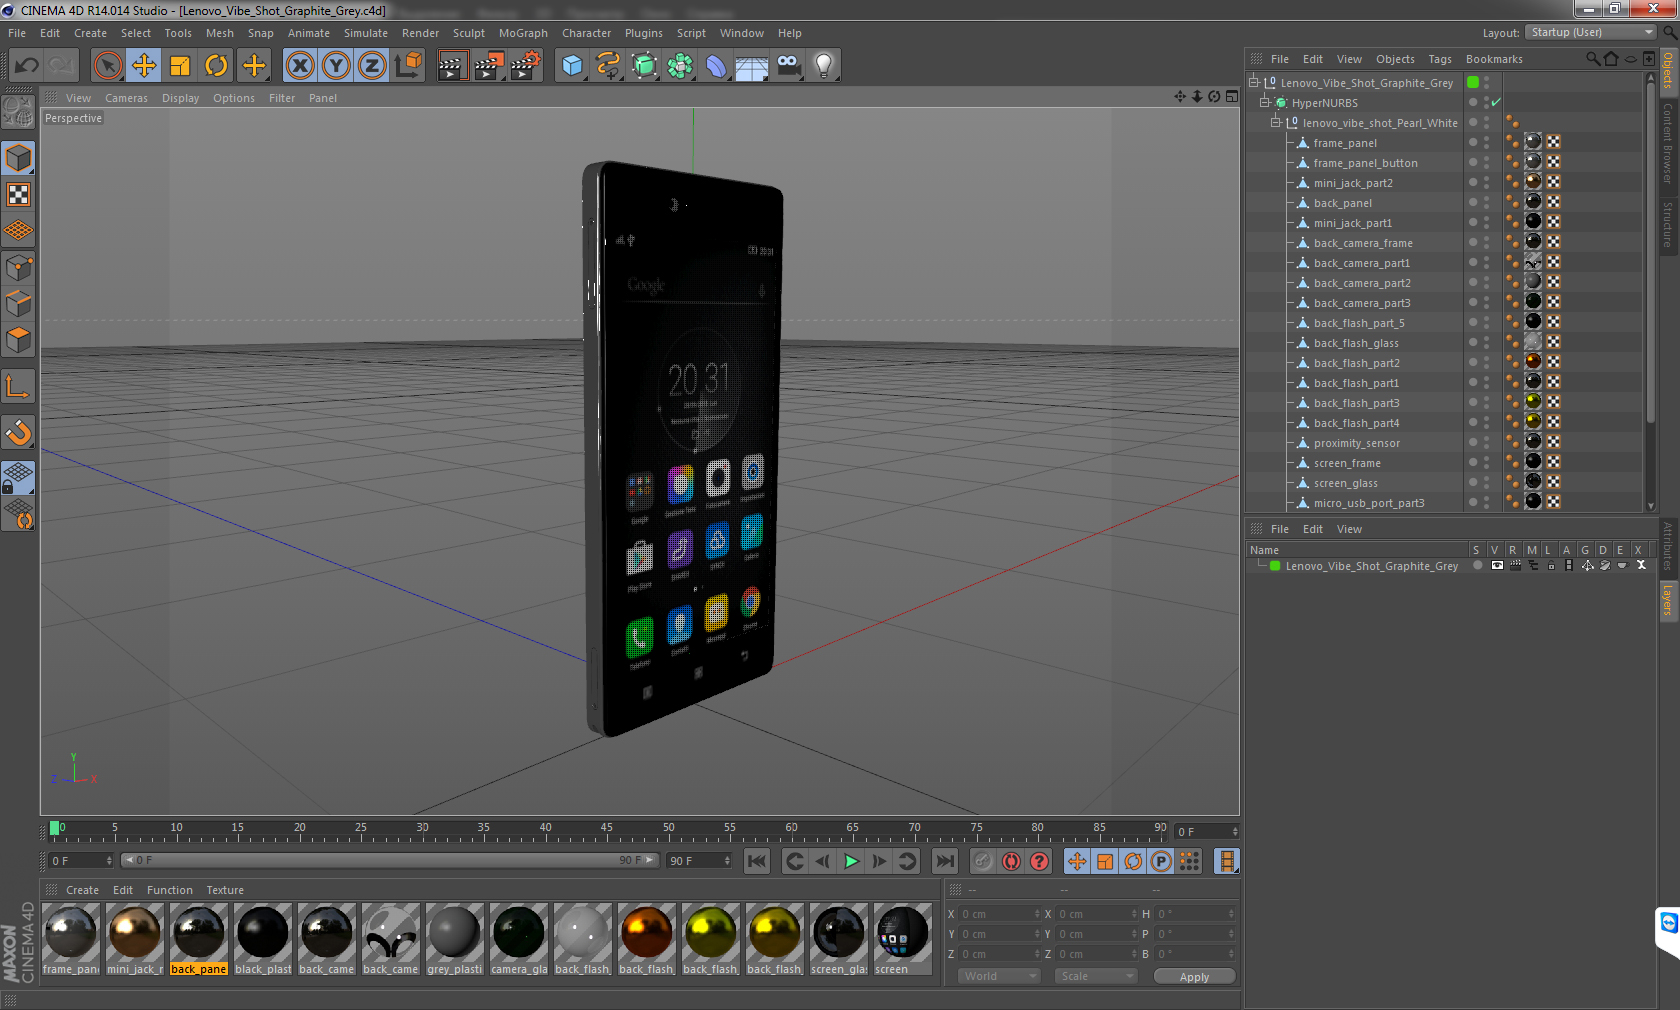The height and width of the screenshot is (1010, 1680).
Task: Toggle Autokeying button
Action: point(1011,861)
